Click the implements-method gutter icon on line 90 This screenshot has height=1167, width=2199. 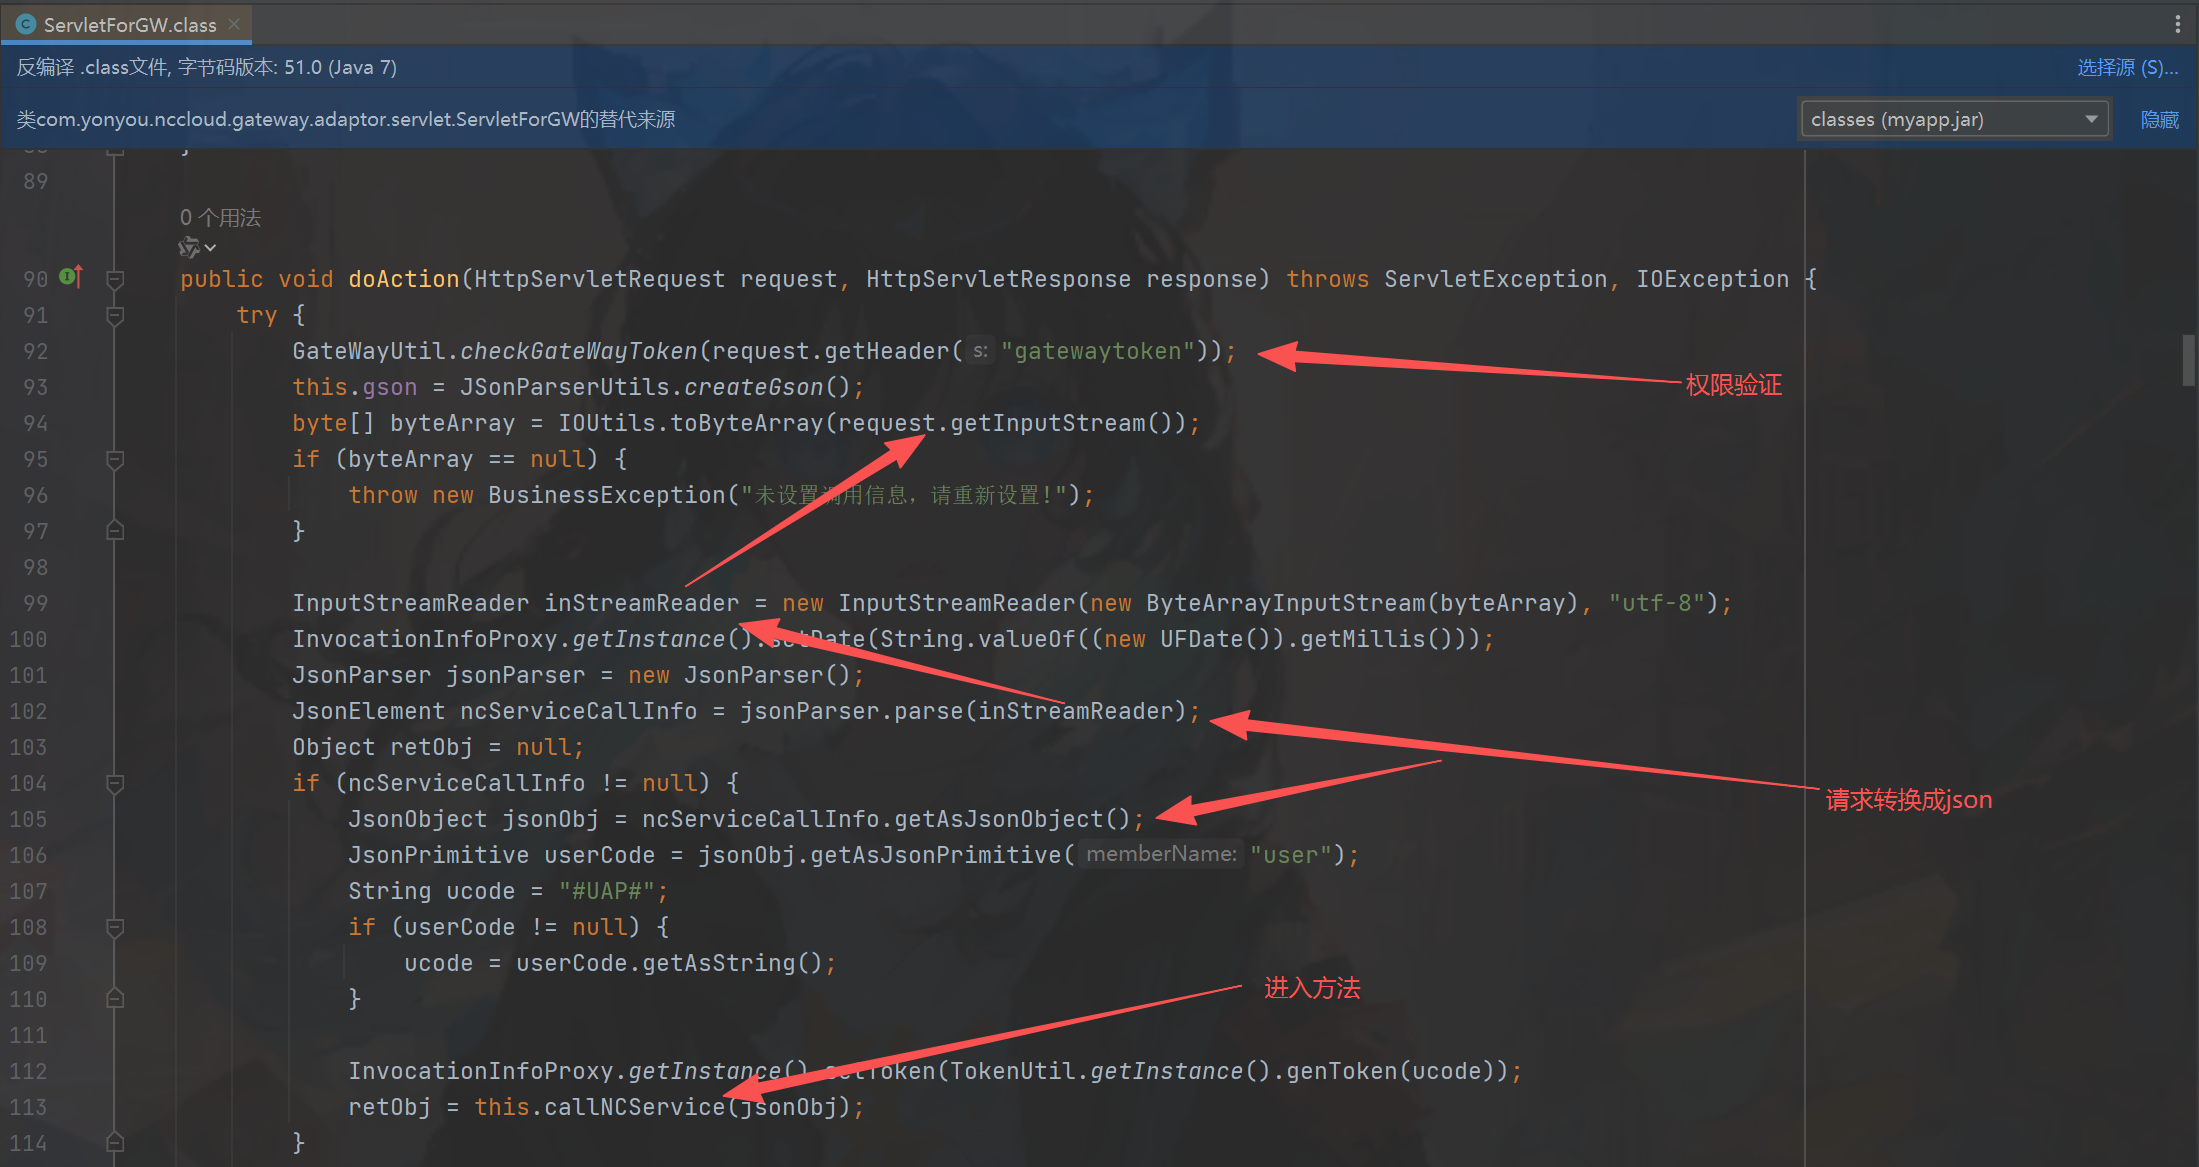(70, 277)
